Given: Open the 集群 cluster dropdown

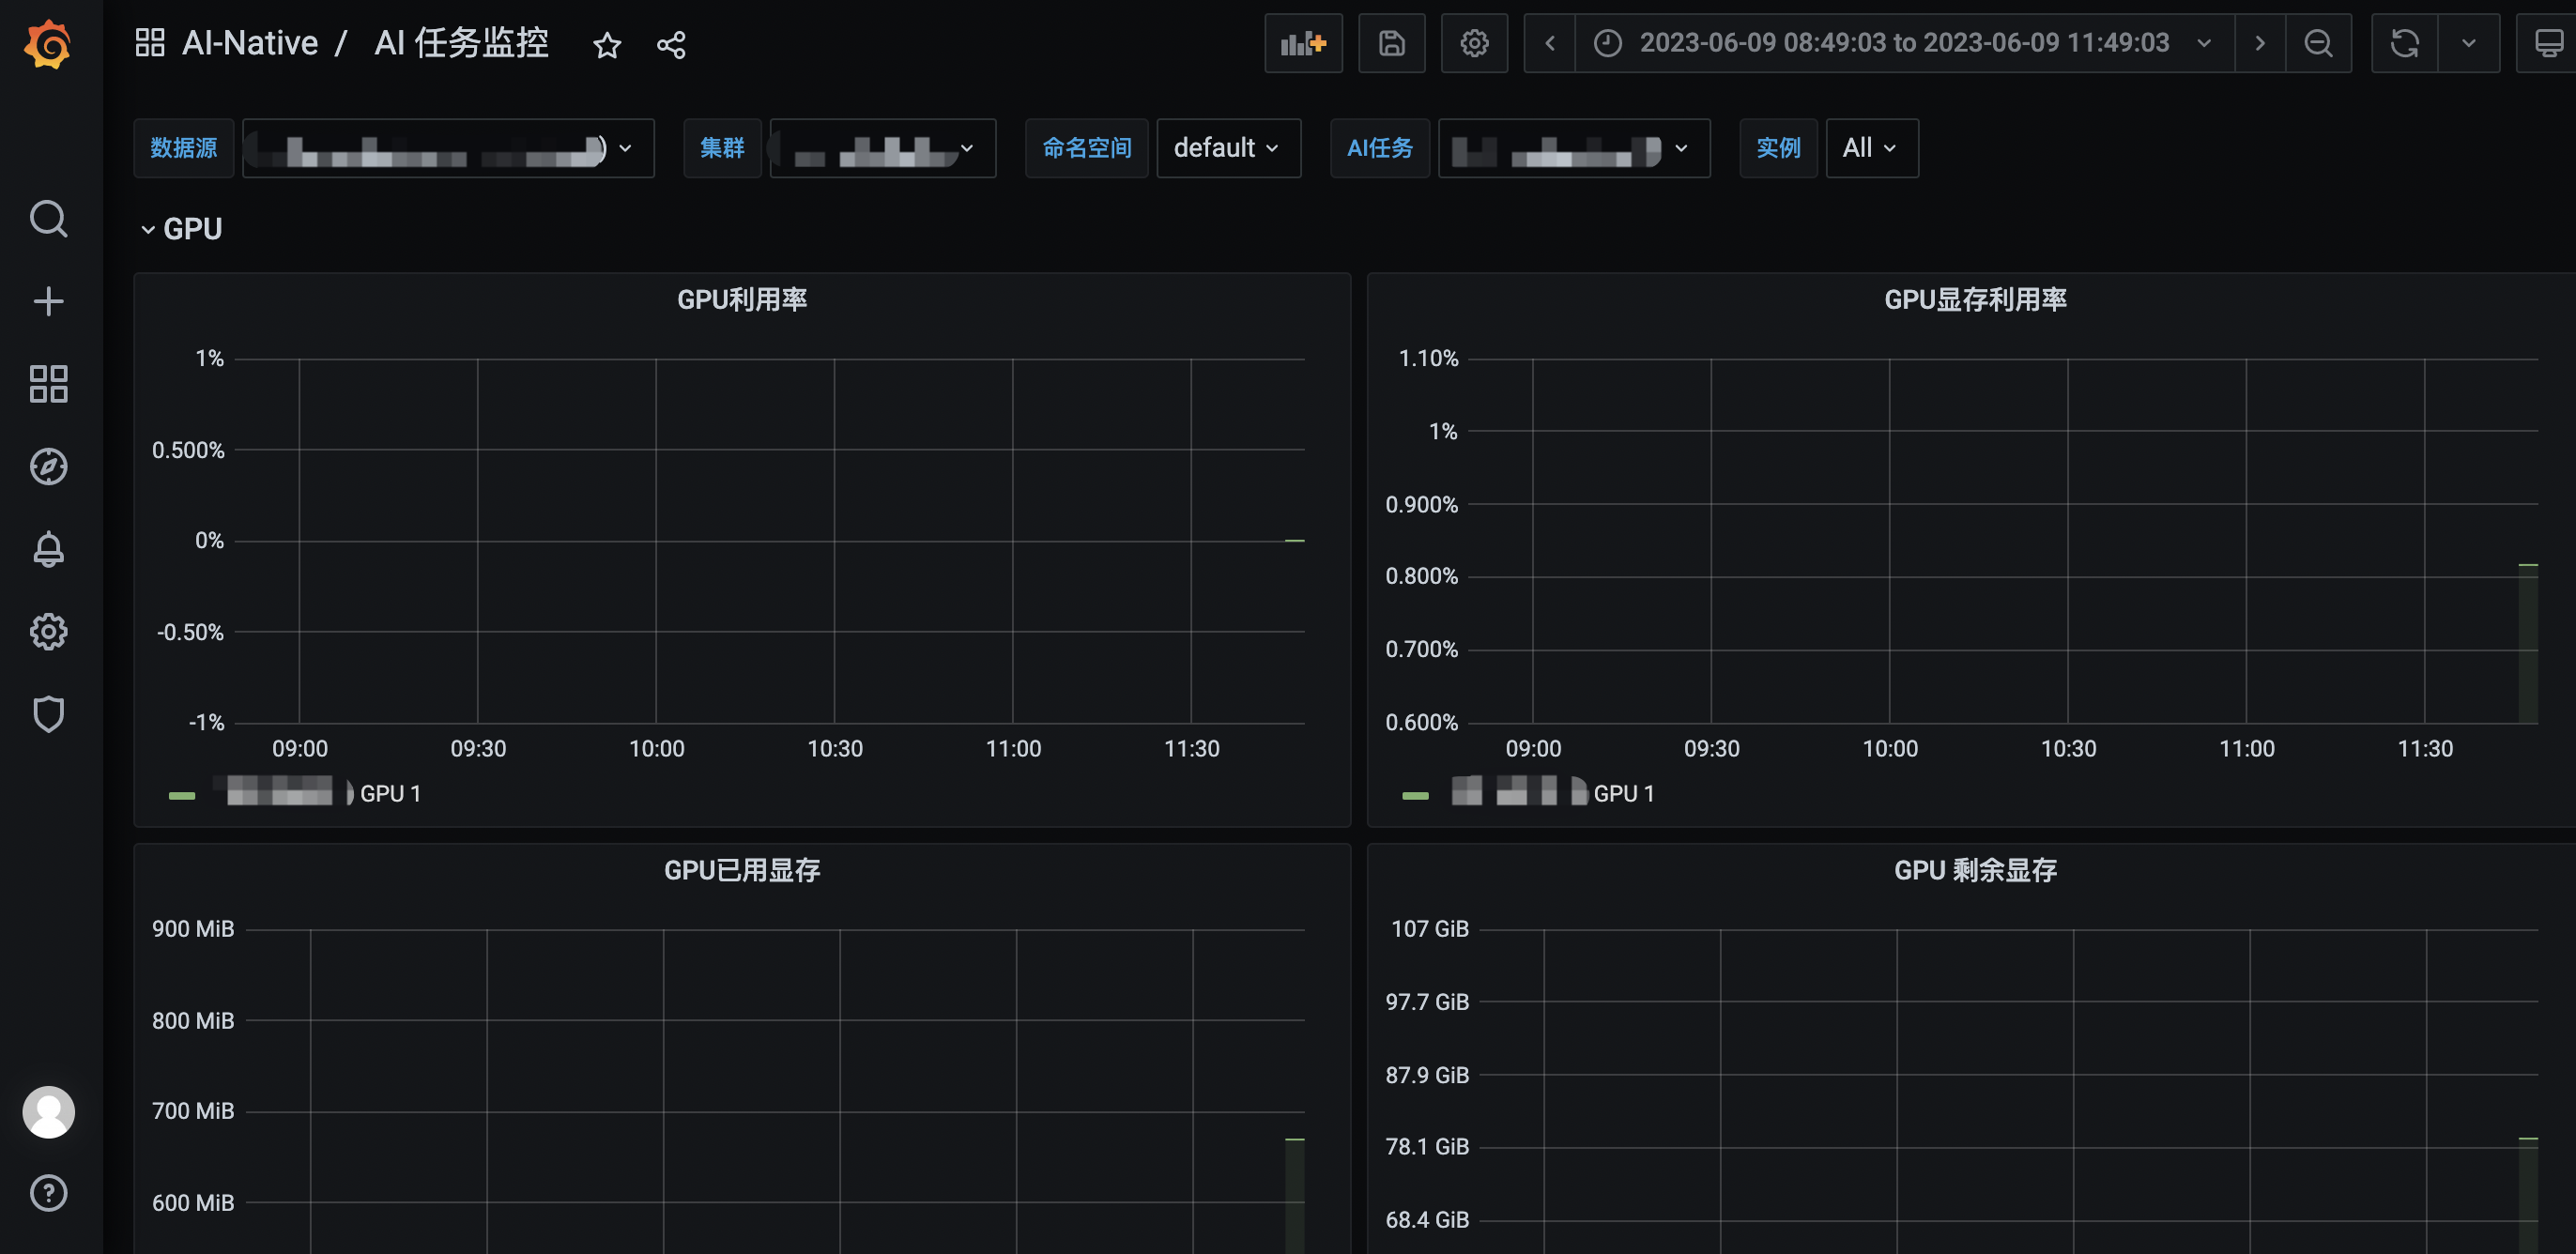Looking at the screenshot, I should coord(883,148).
